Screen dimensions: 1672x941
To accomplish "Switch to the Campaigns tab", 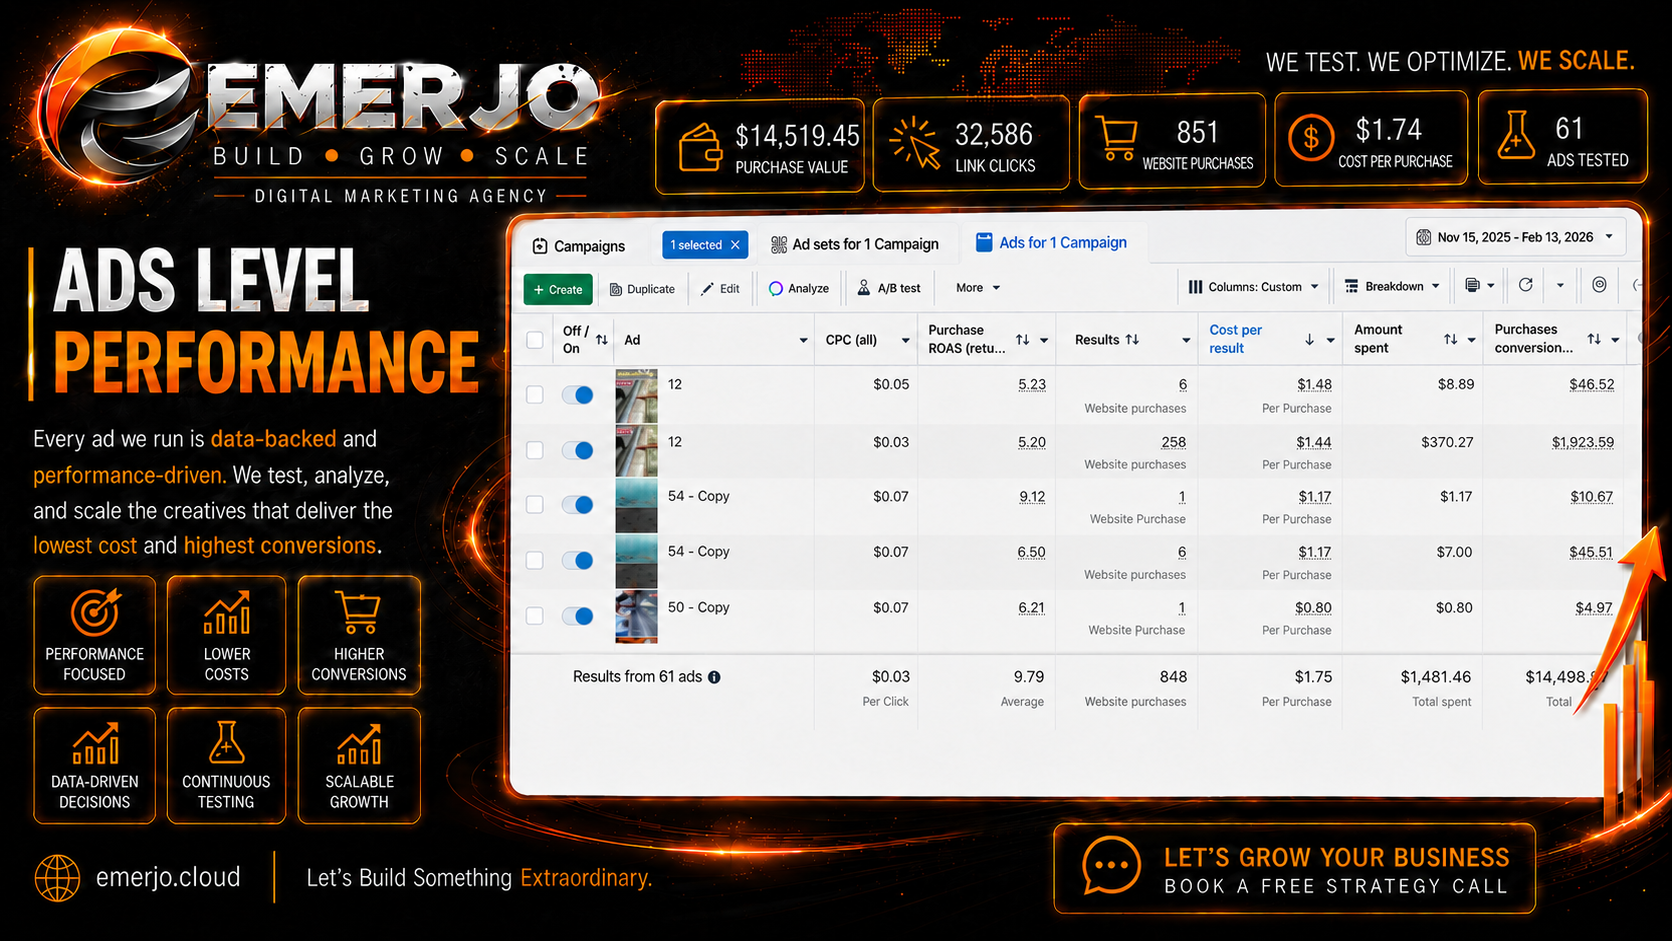I will 579,246.
